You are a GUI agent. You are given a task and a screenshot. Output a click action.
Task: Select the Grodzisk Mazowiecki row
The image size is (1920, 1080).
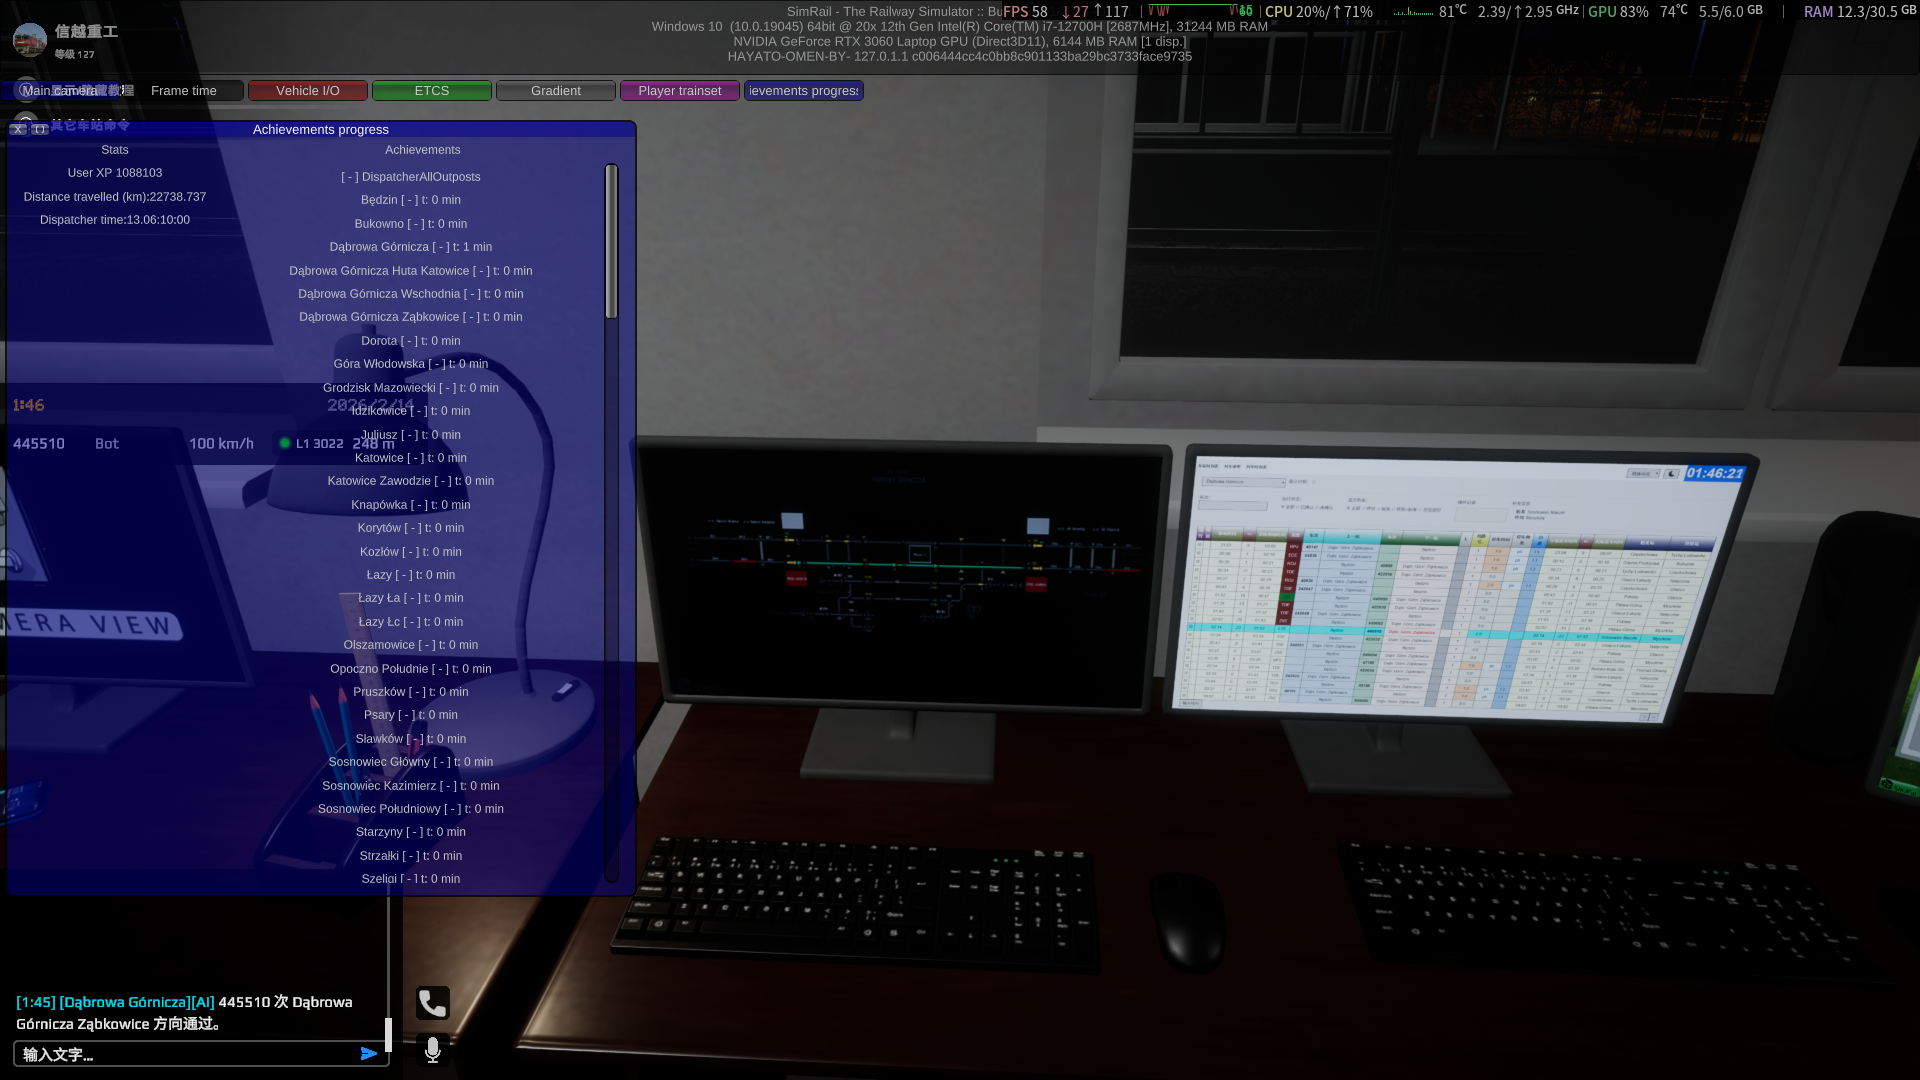pyautogui.click(x=411, y=388)
